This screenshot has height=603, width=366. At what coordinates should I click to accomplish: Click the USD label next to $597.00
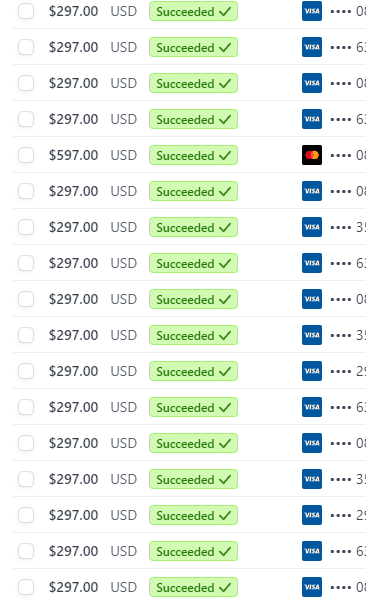click(x=124, y=155)
